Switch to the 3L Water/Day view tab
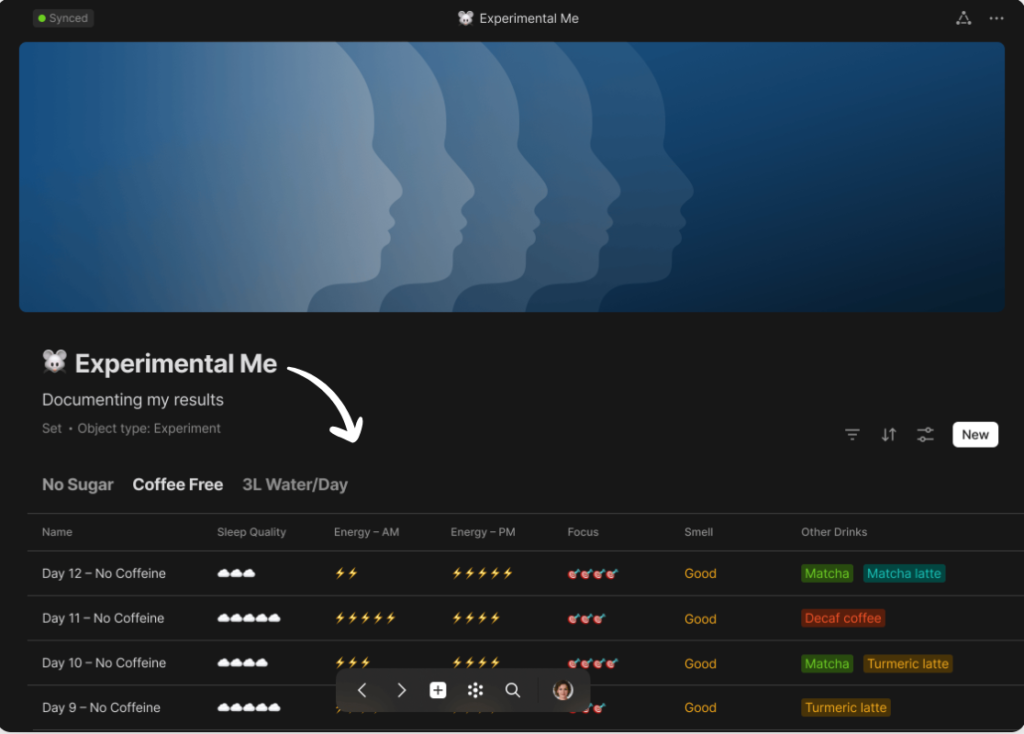This screenshot has height=734, width=1024. coord(295,485)
